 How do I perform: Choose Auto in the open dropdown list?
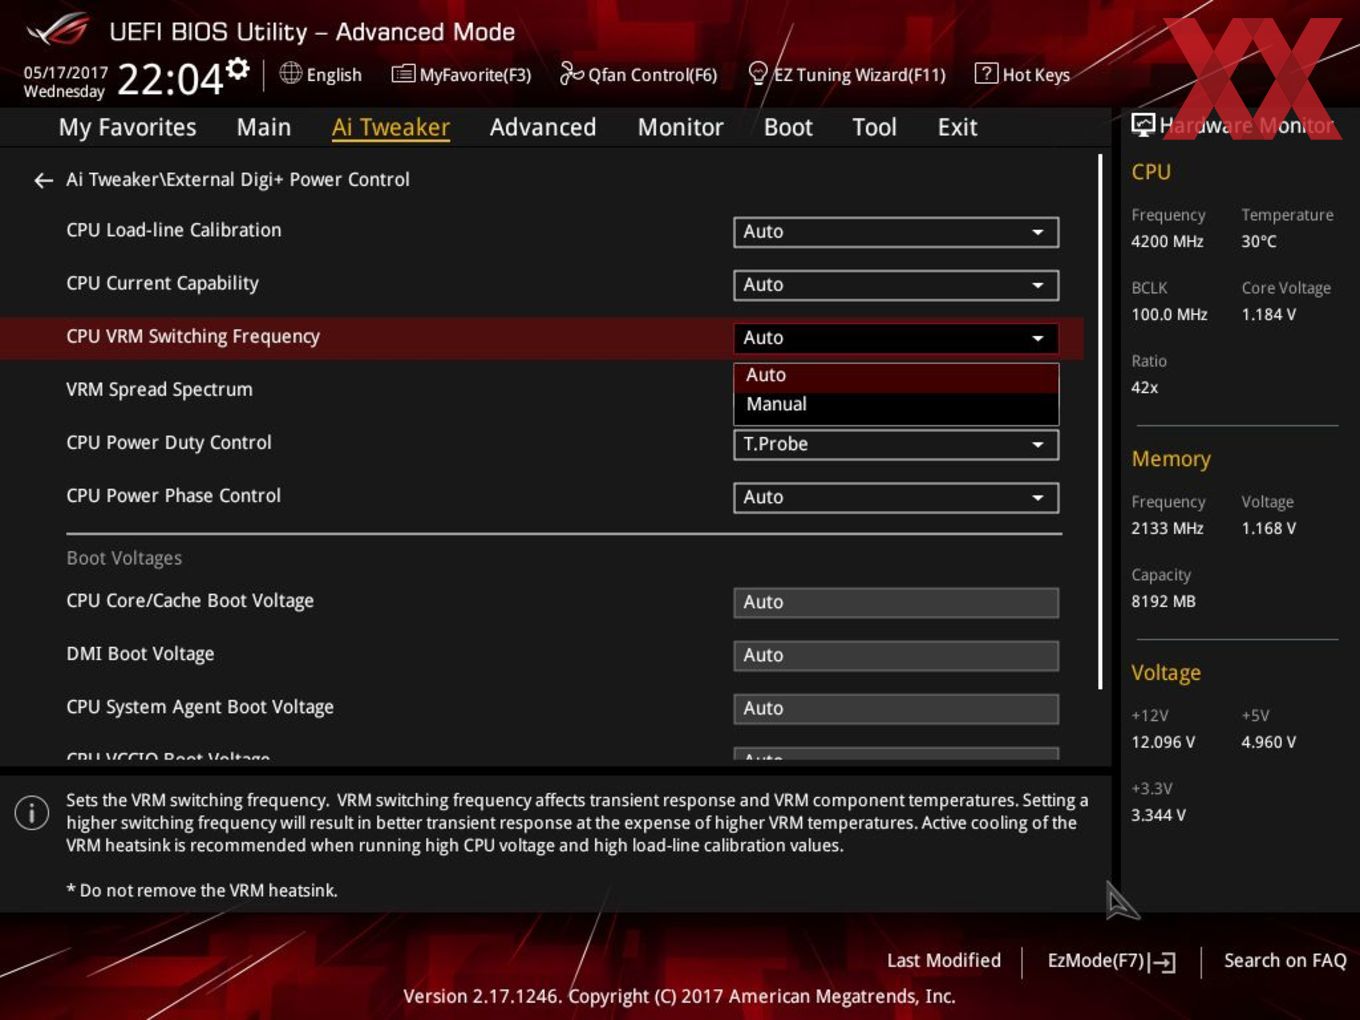(x=896, y=375)
